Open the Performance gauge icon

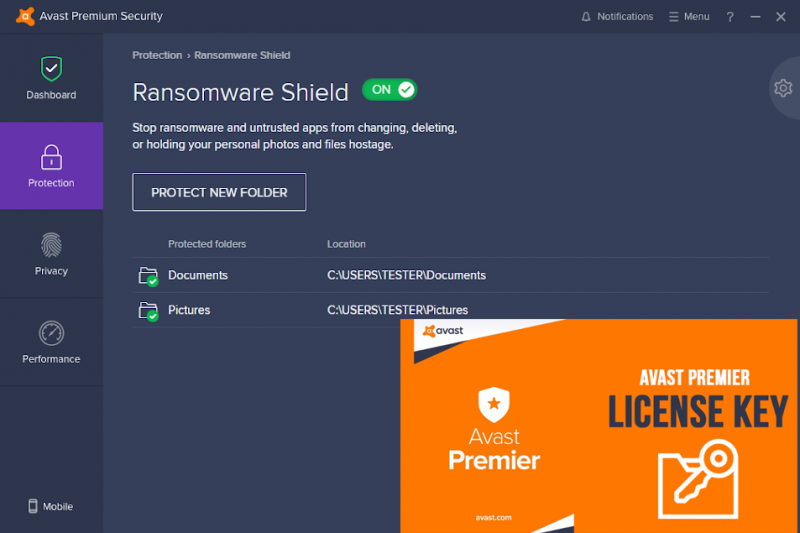click(51, 333)
